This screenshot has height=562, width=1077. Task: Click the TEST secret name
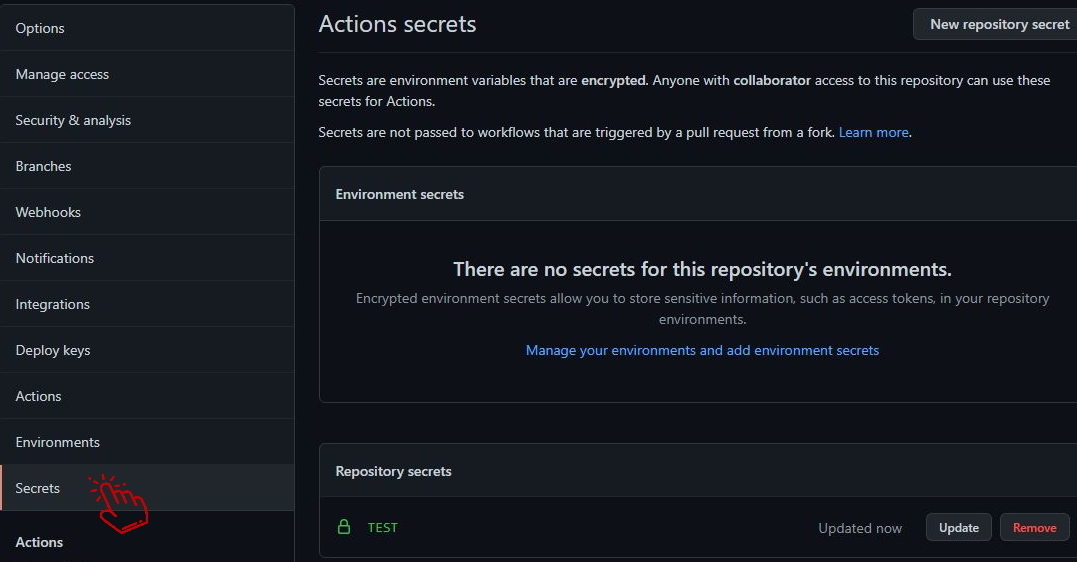tap(382, 527)
